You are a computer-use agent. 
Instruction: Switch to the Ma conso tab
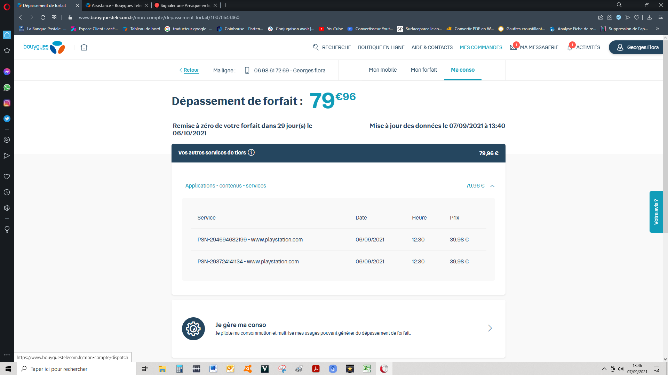click(x=463, y=70)
